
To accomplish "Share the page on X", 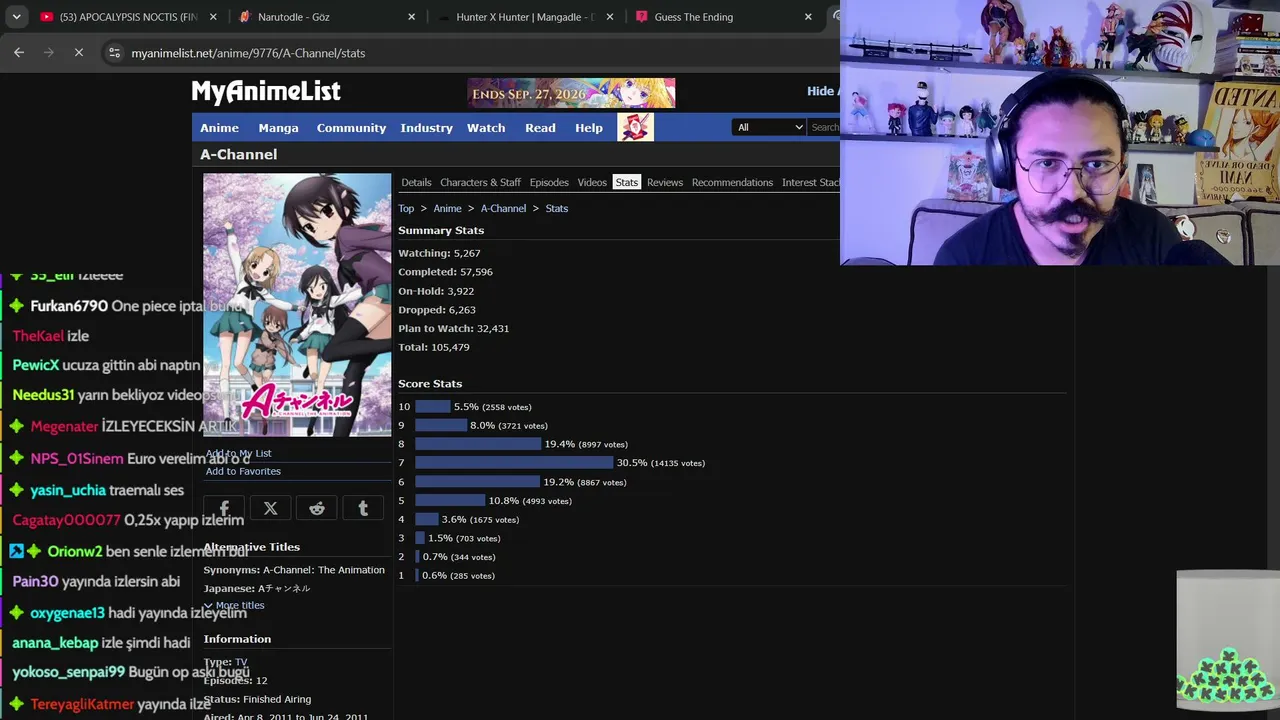I will pyautogui.click(x=270, y=508).
